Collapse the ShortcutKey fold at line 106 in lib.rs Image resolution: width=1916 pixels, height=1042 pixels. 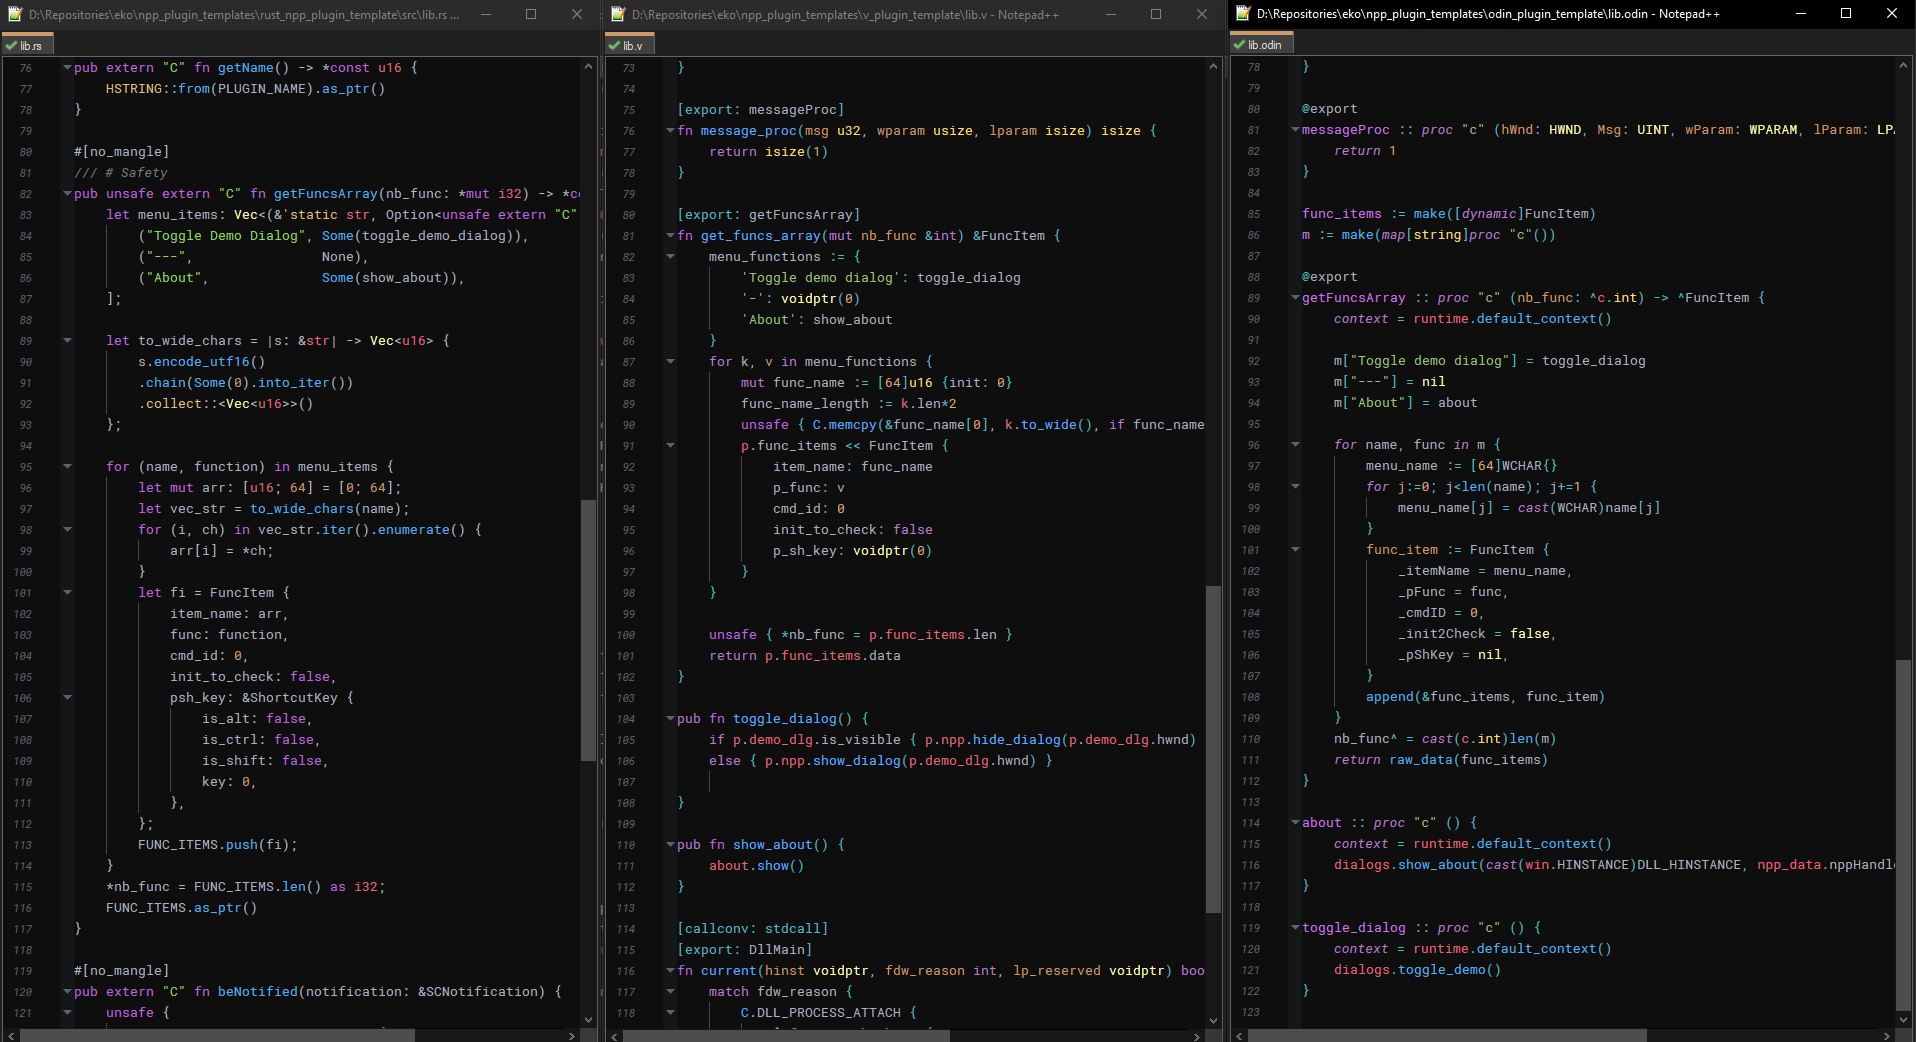coord(67,698)
